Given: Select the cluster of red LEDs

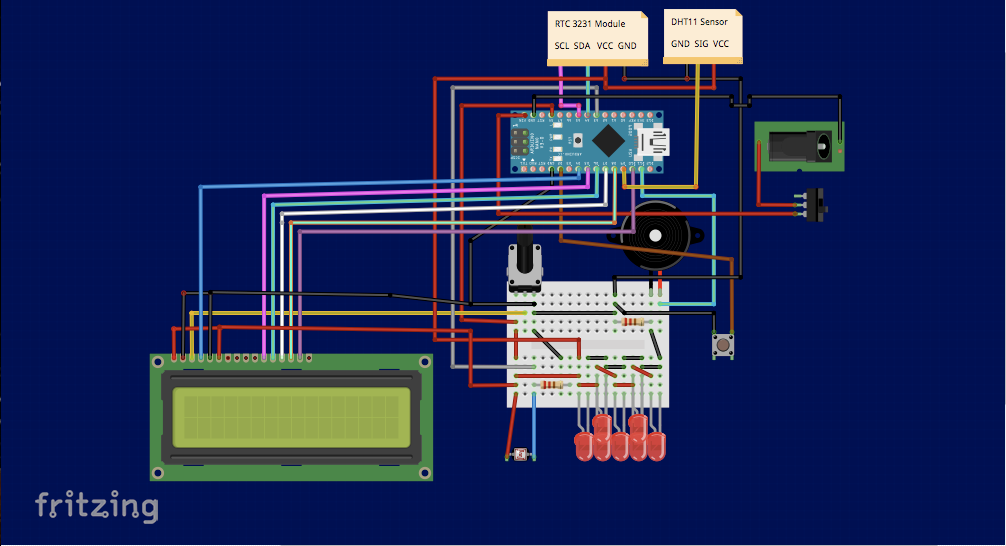Looking at the screenshot, I should [620, 437].
